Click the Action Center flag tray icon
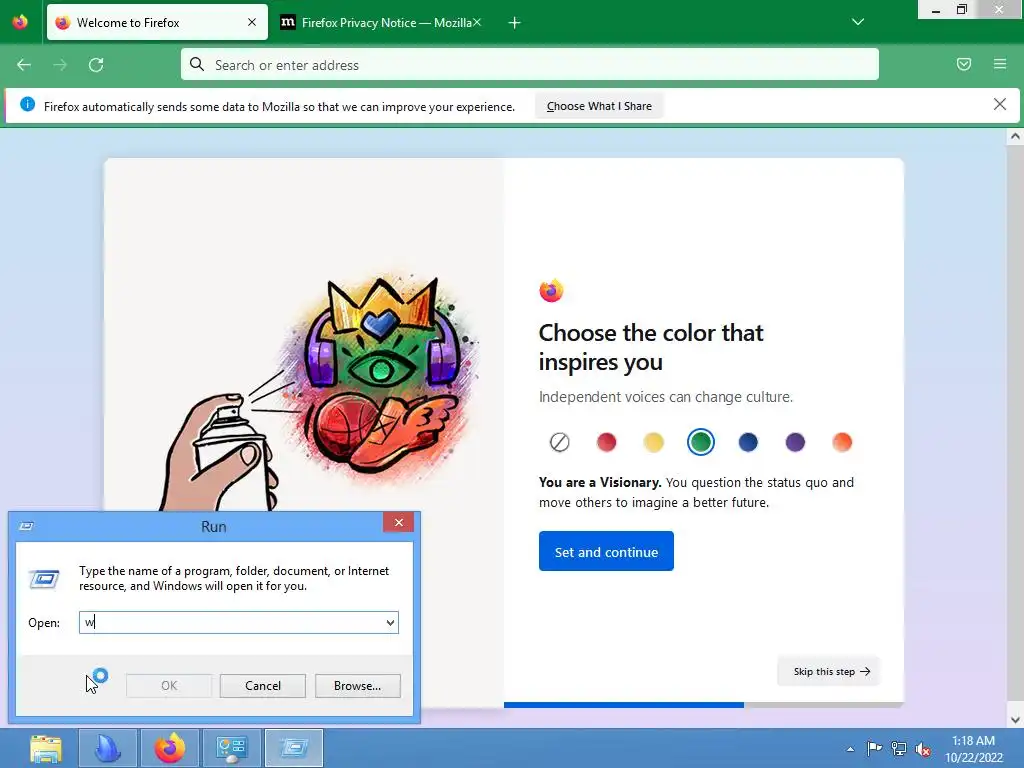The image size is (1024, 768). [x=874, y=748]
